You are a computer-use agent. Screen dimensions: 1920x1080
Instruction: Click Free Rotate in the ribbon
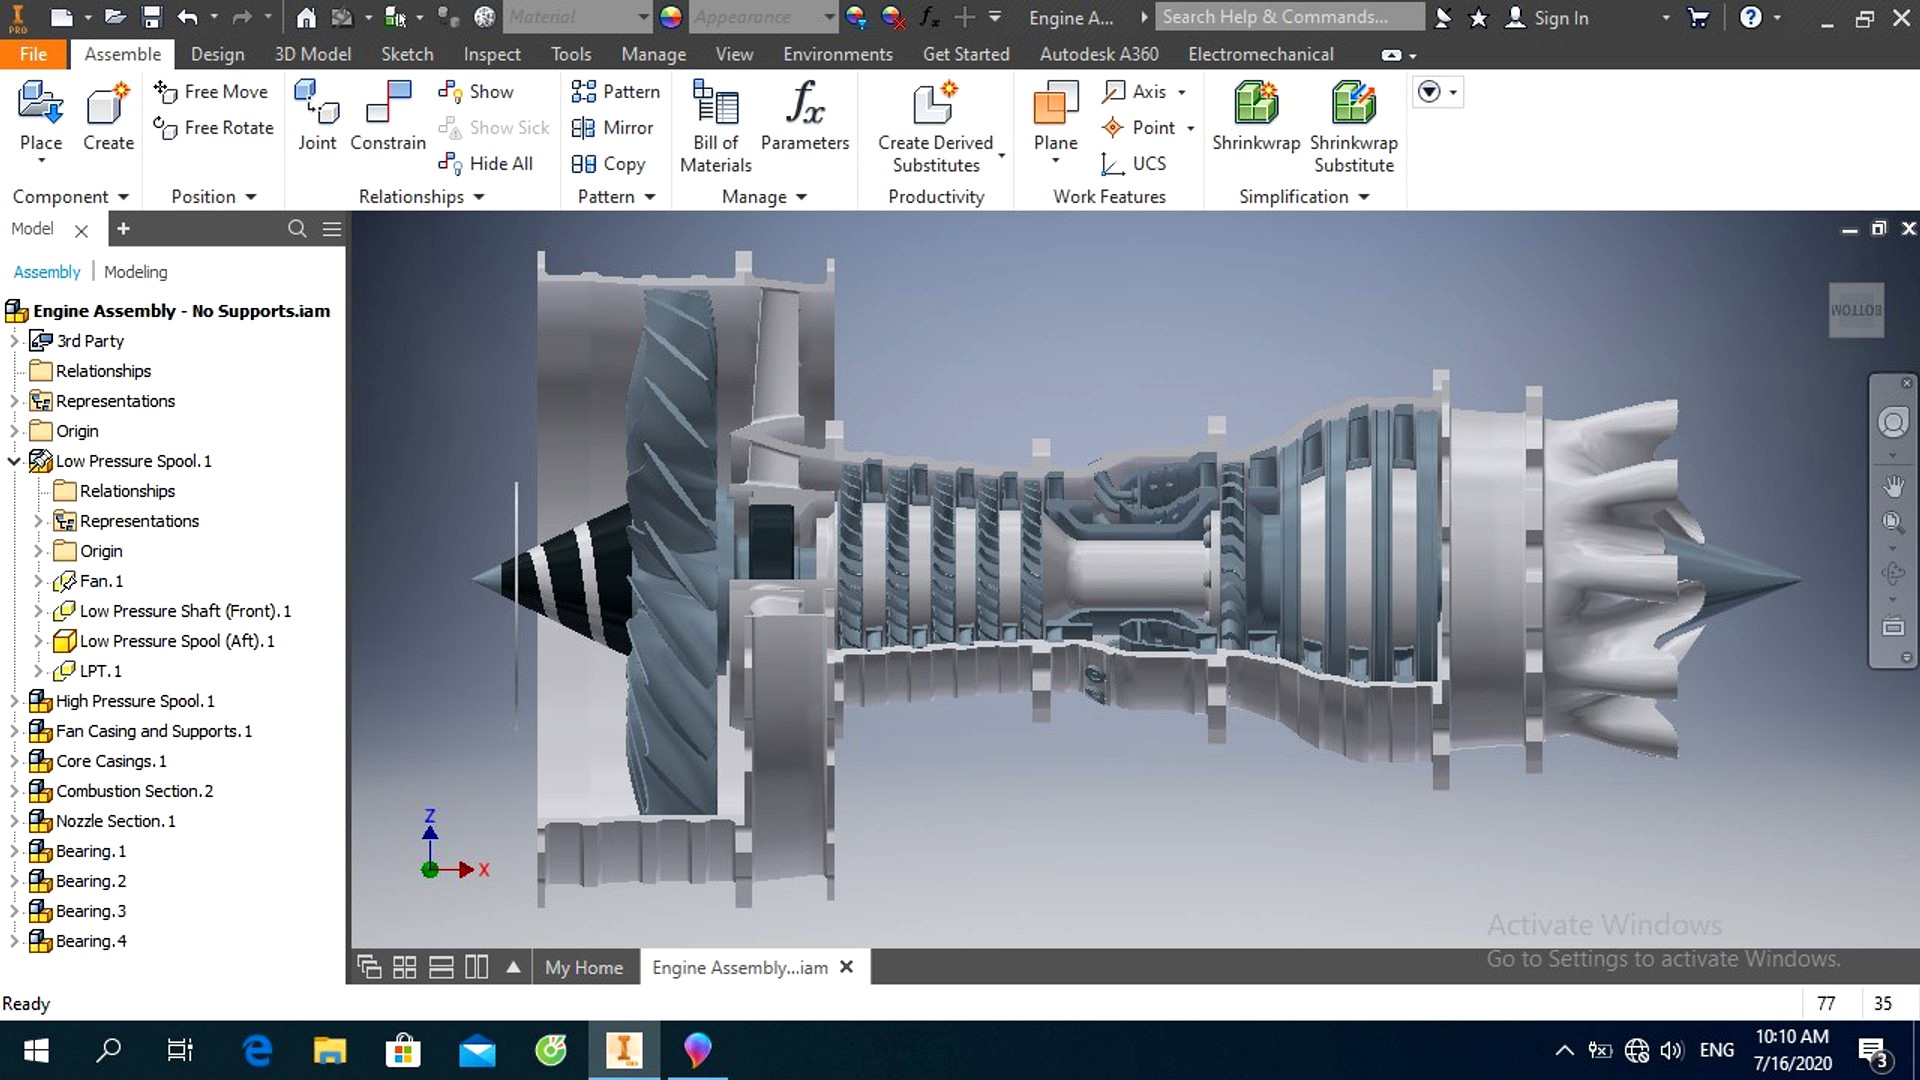[213, 128]
